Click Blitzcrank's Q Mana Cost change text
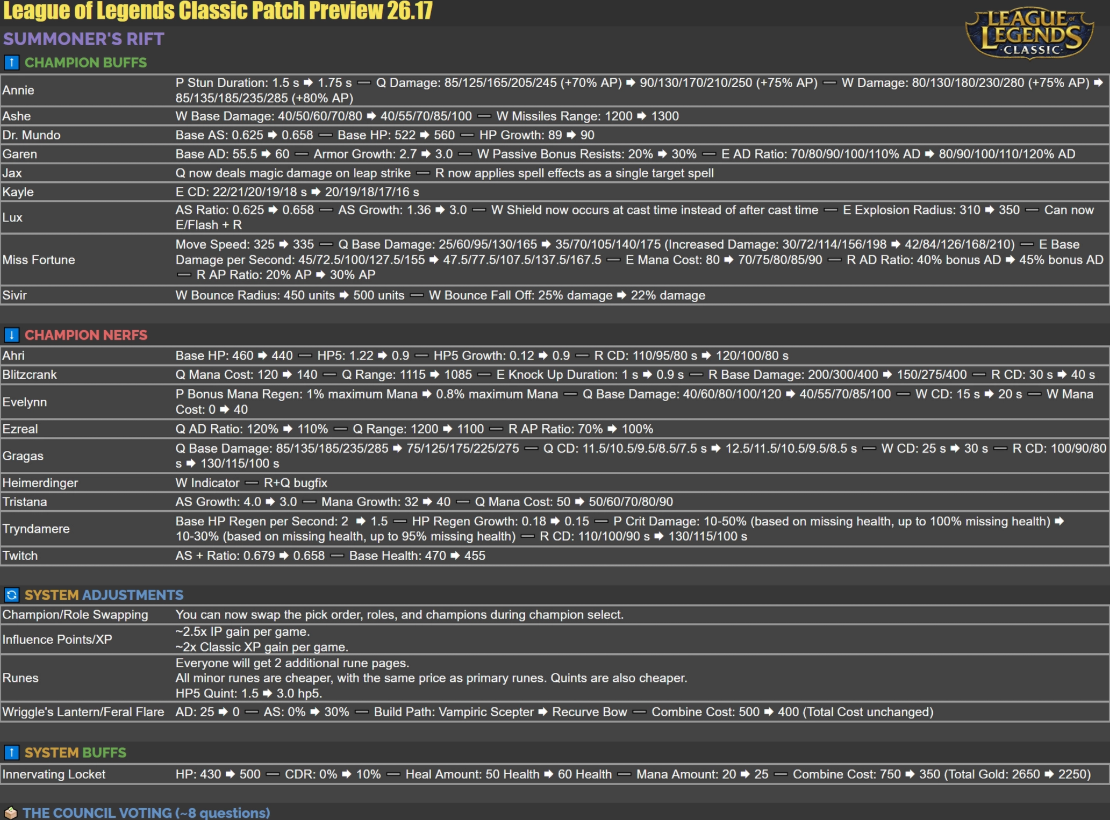 coord(246,375)
